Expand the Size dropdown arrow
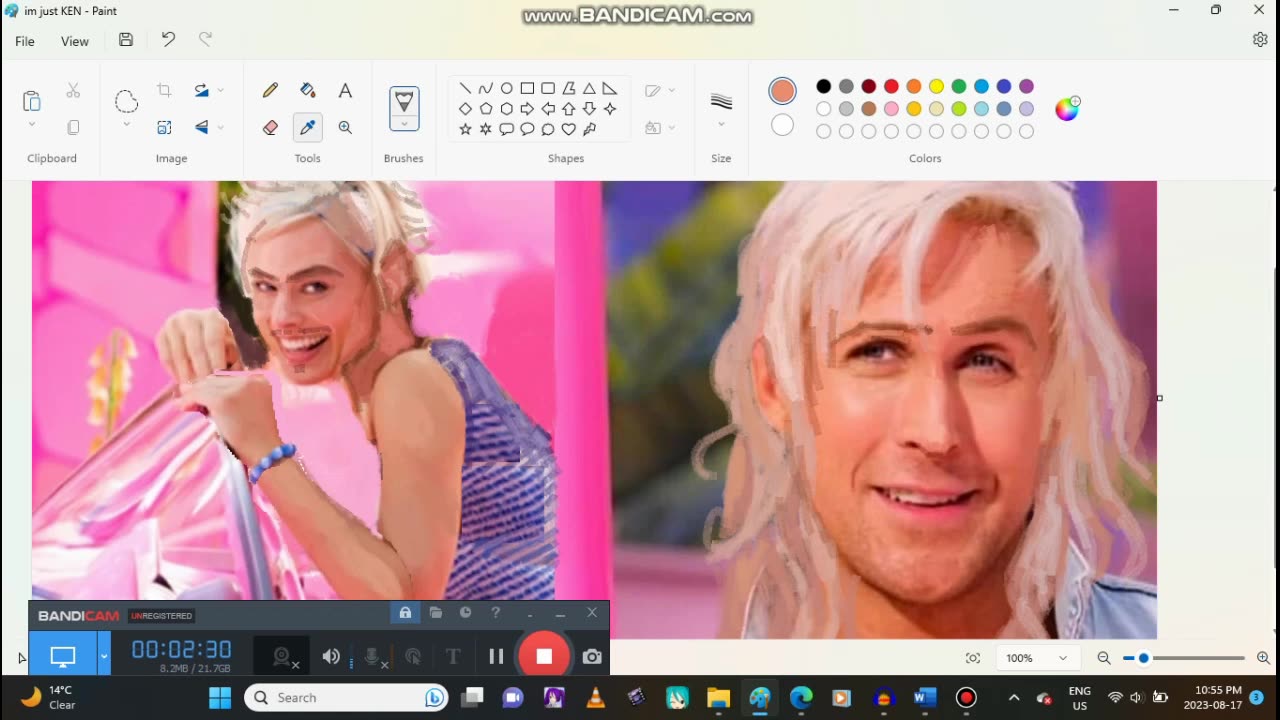Screen dimensions: 1280x720 [721, 125]
